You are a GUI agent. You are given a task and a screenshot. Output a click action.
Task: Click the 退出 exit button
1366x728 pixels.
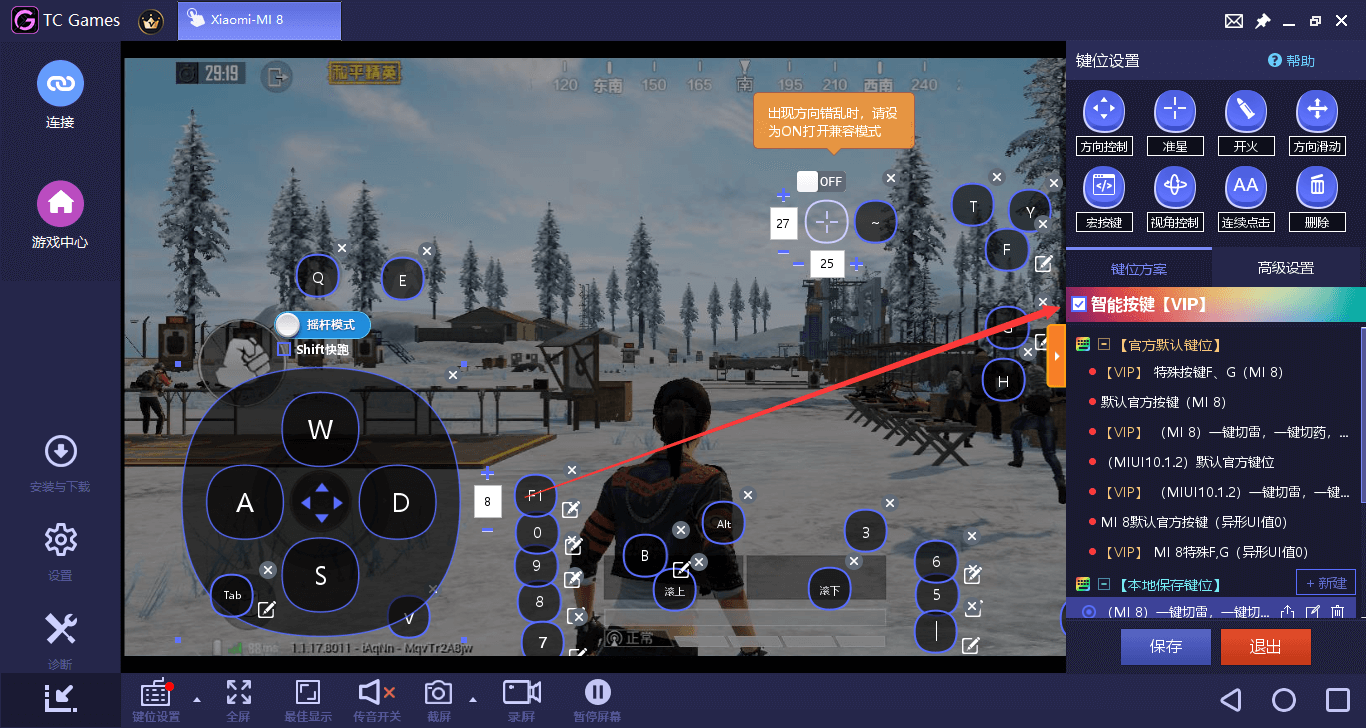click(x=1265, y=647)
